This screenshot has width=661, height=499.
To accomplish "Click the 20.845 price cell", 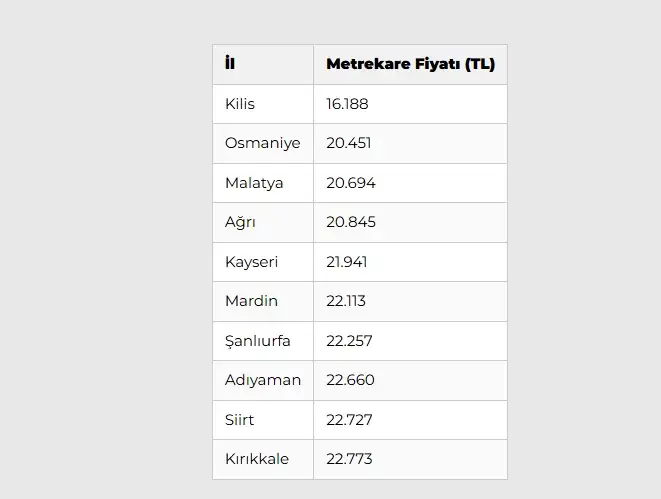I will click(350, 222).
